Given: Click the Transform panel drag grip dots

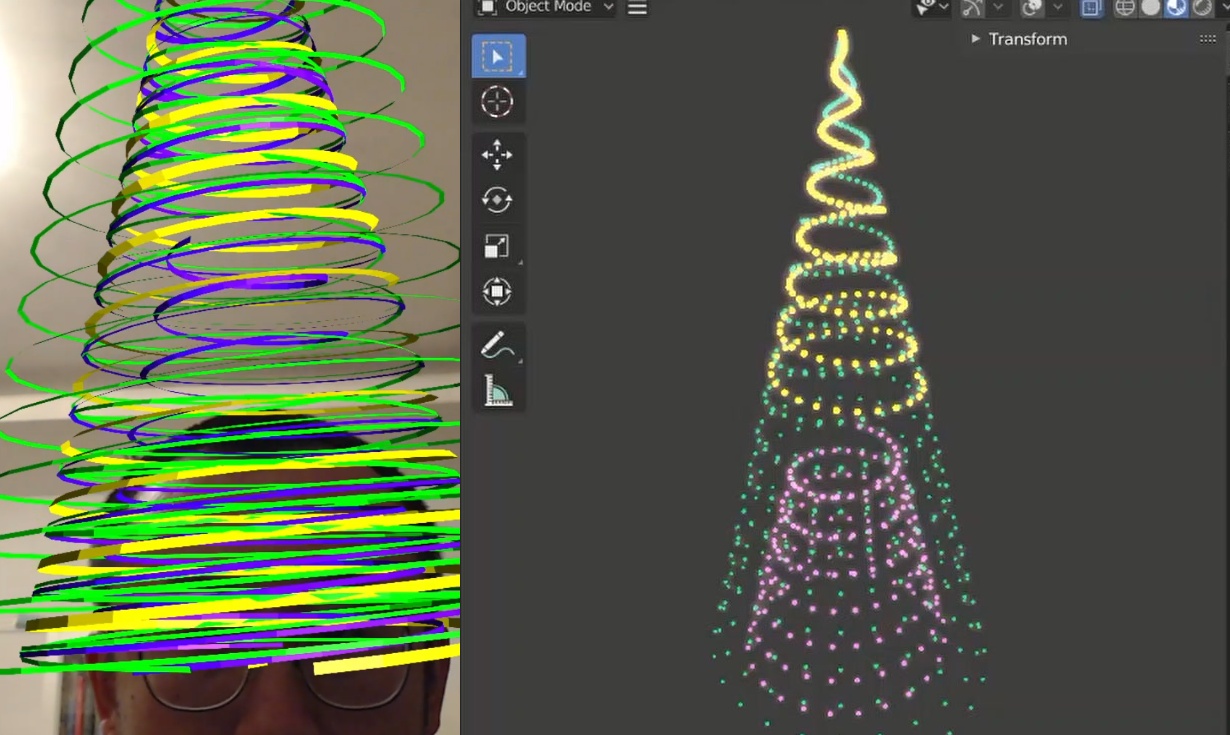Looking at the screenshot, I should pos(1208,39).
